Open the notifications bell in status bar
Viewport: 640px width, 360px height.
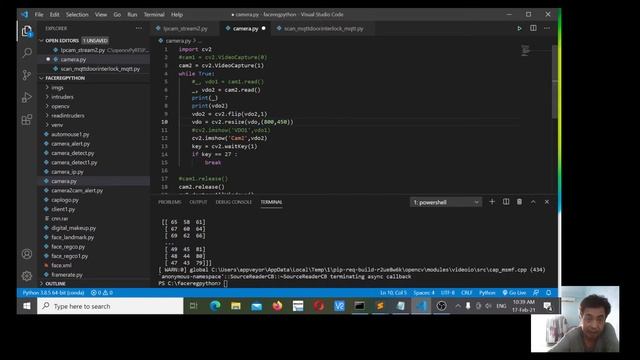[x=549, y=293]
